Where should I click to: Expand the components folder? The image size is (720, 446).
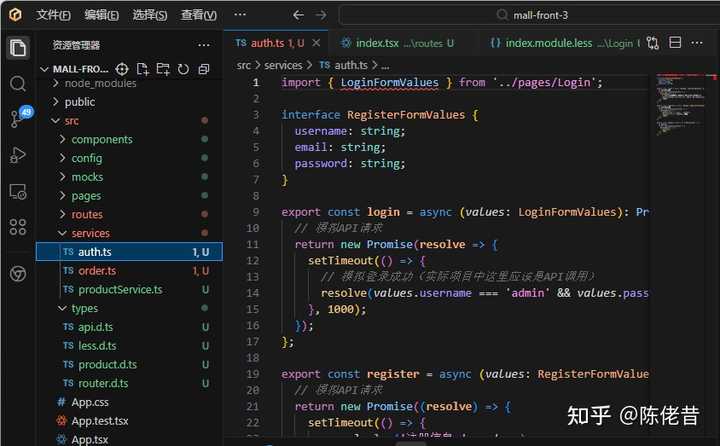pyautogui.click(x=101, y=140)
